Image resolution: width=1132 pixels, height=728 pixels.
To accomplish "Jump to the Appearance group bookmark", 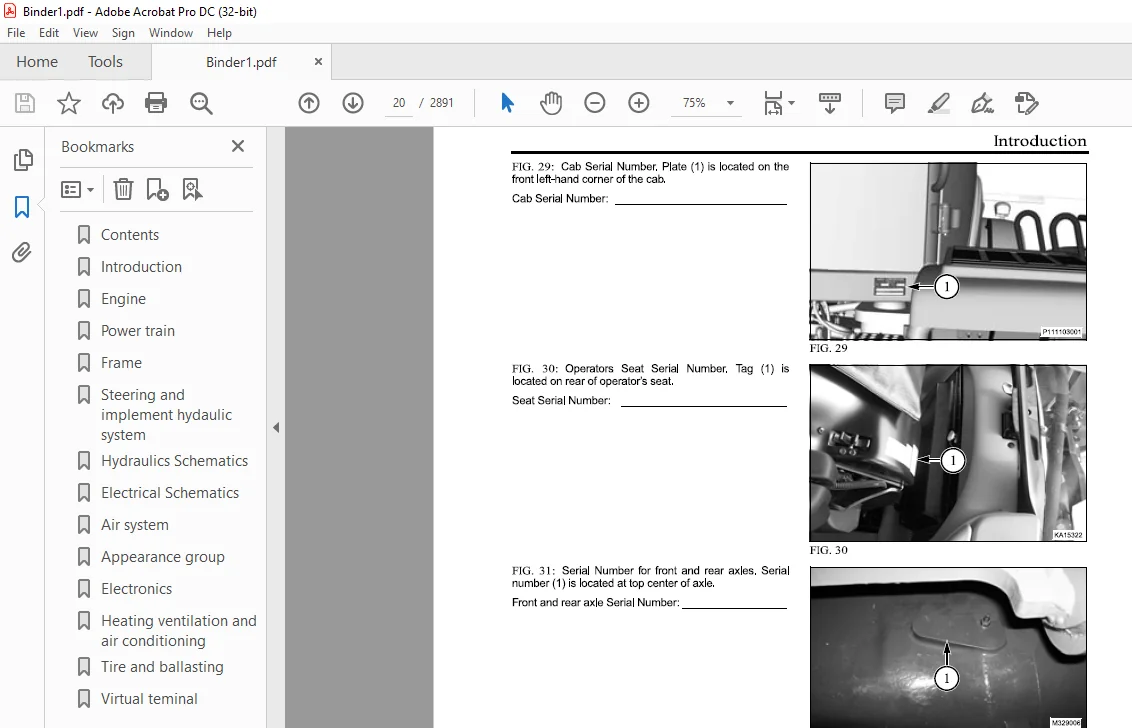I will 162,557.
